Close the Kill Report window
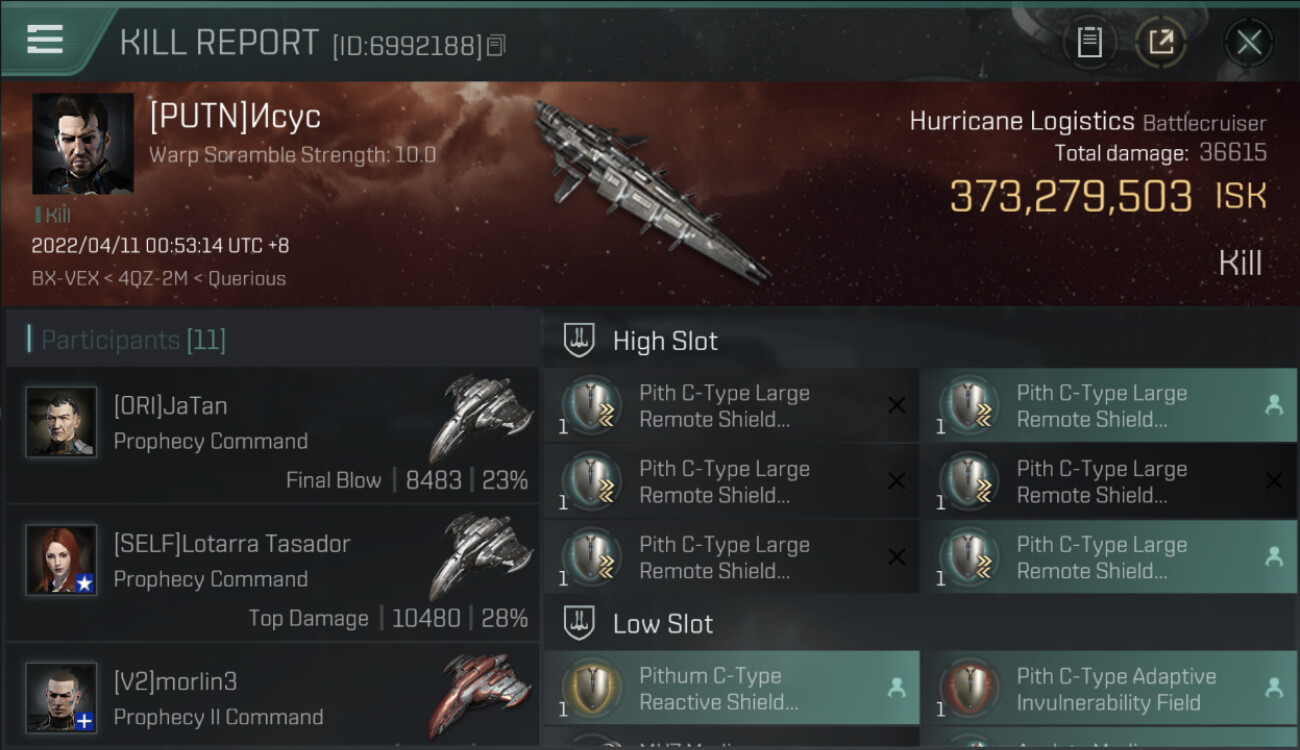Screen dimensions: 1300x750 pyautogui.click(x=1249, y=42)
